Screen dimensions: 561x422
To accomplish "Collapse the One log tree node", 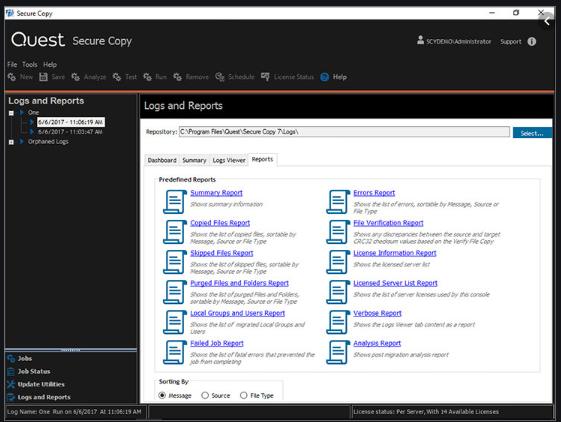I will (11, 113).
